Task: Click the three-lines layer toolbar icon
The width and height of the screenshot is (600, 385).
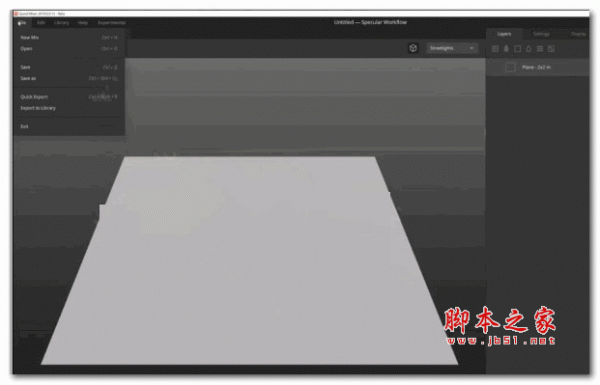Action: [x=540, y=49]
